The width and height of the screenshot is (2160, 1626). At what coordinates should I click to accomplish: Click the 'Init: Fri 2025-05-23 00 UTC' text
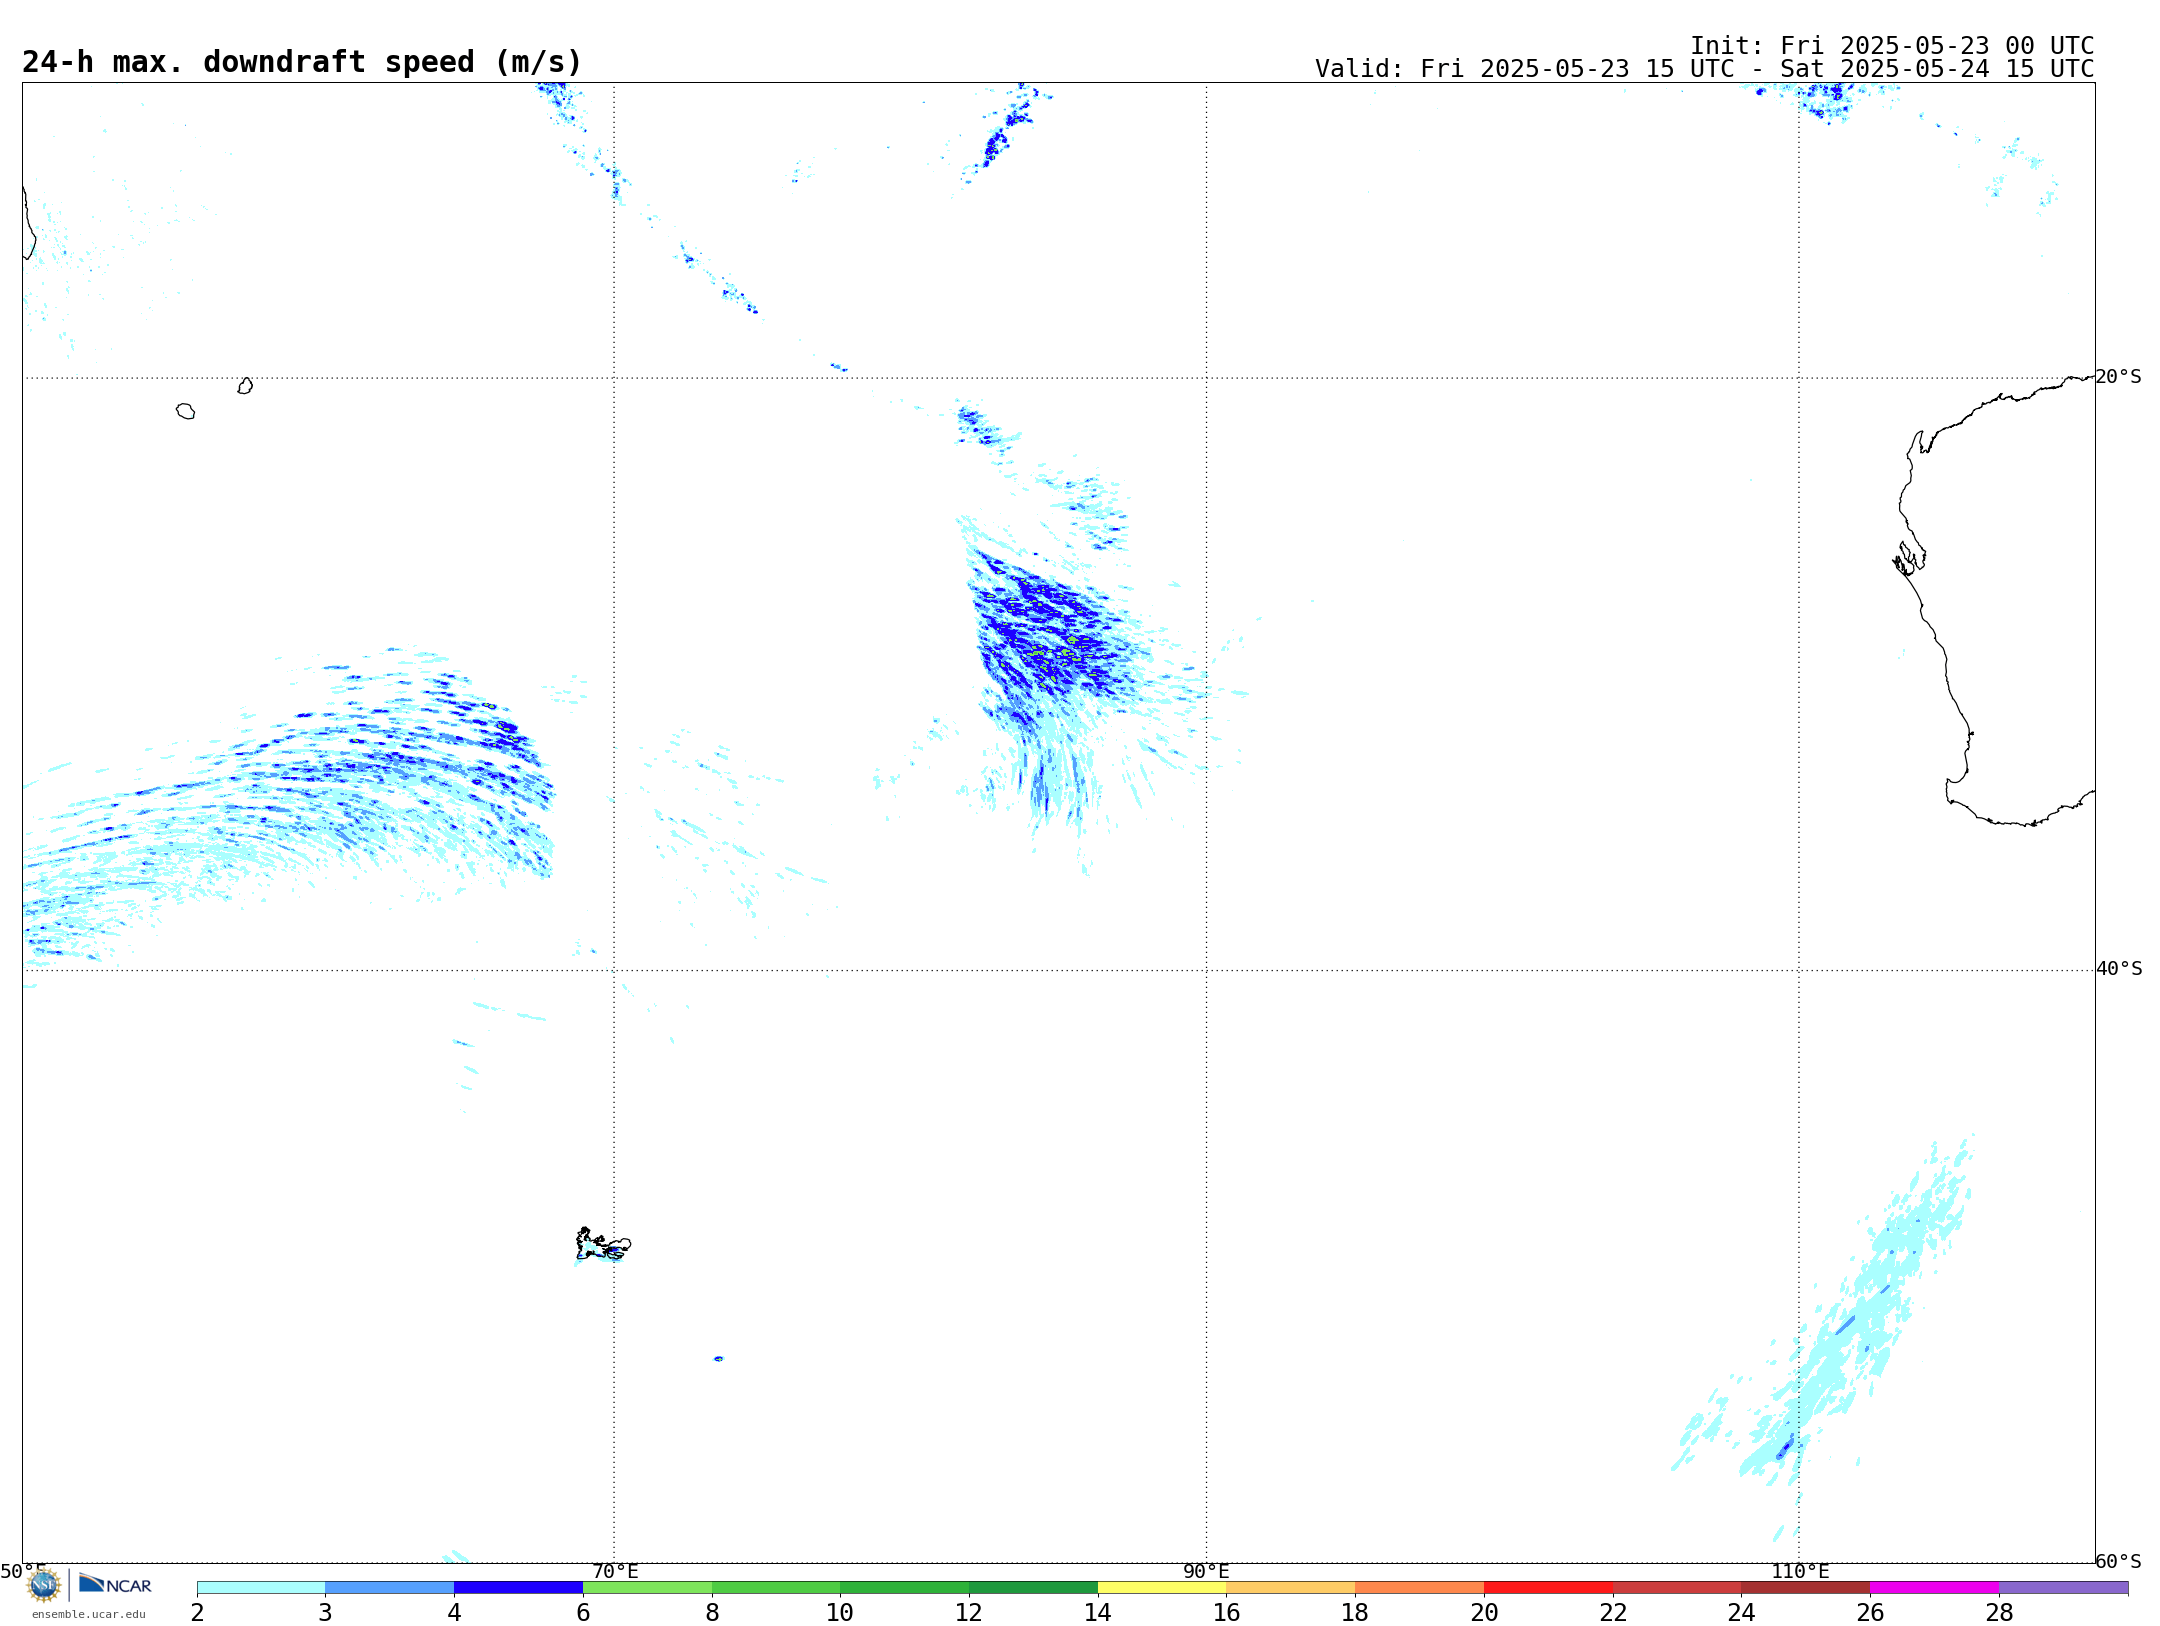[x=1892, y=46]
